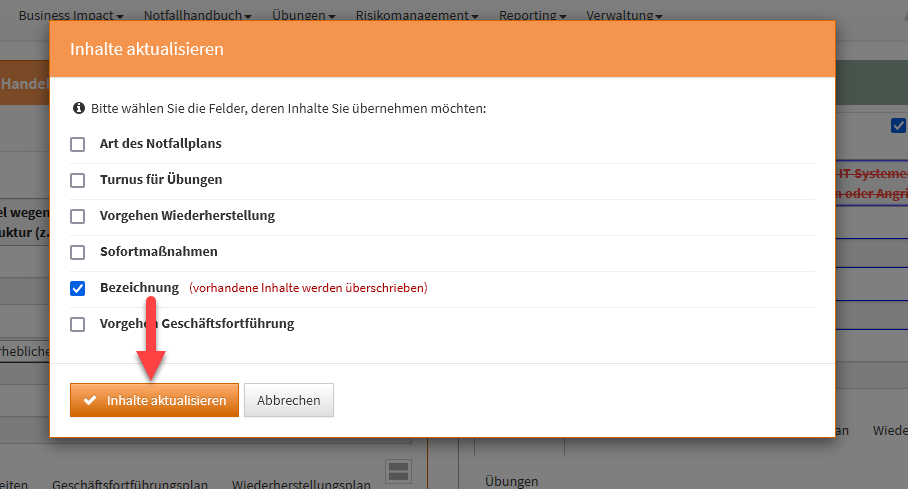This screenshot has height=489, width=908.
Task: Uncheck the 'Bezeichnung' checkbox
Action: (78, 288)
